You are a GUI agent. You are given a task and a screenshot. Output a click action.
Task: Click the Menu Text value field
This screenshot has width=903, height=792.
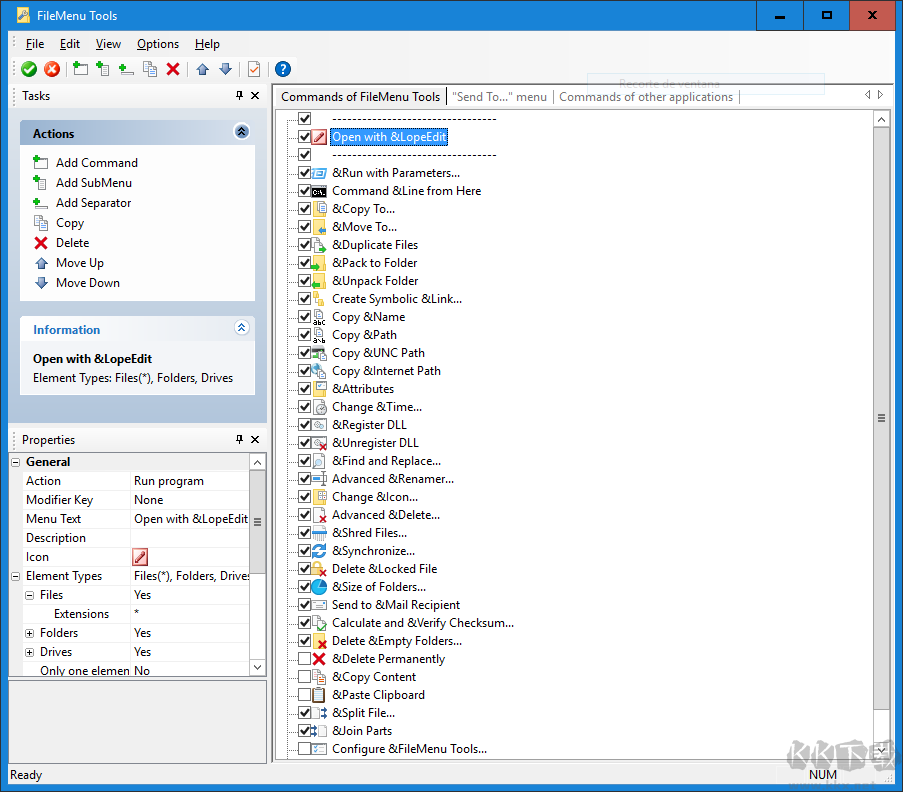click(x=191, y=519)
